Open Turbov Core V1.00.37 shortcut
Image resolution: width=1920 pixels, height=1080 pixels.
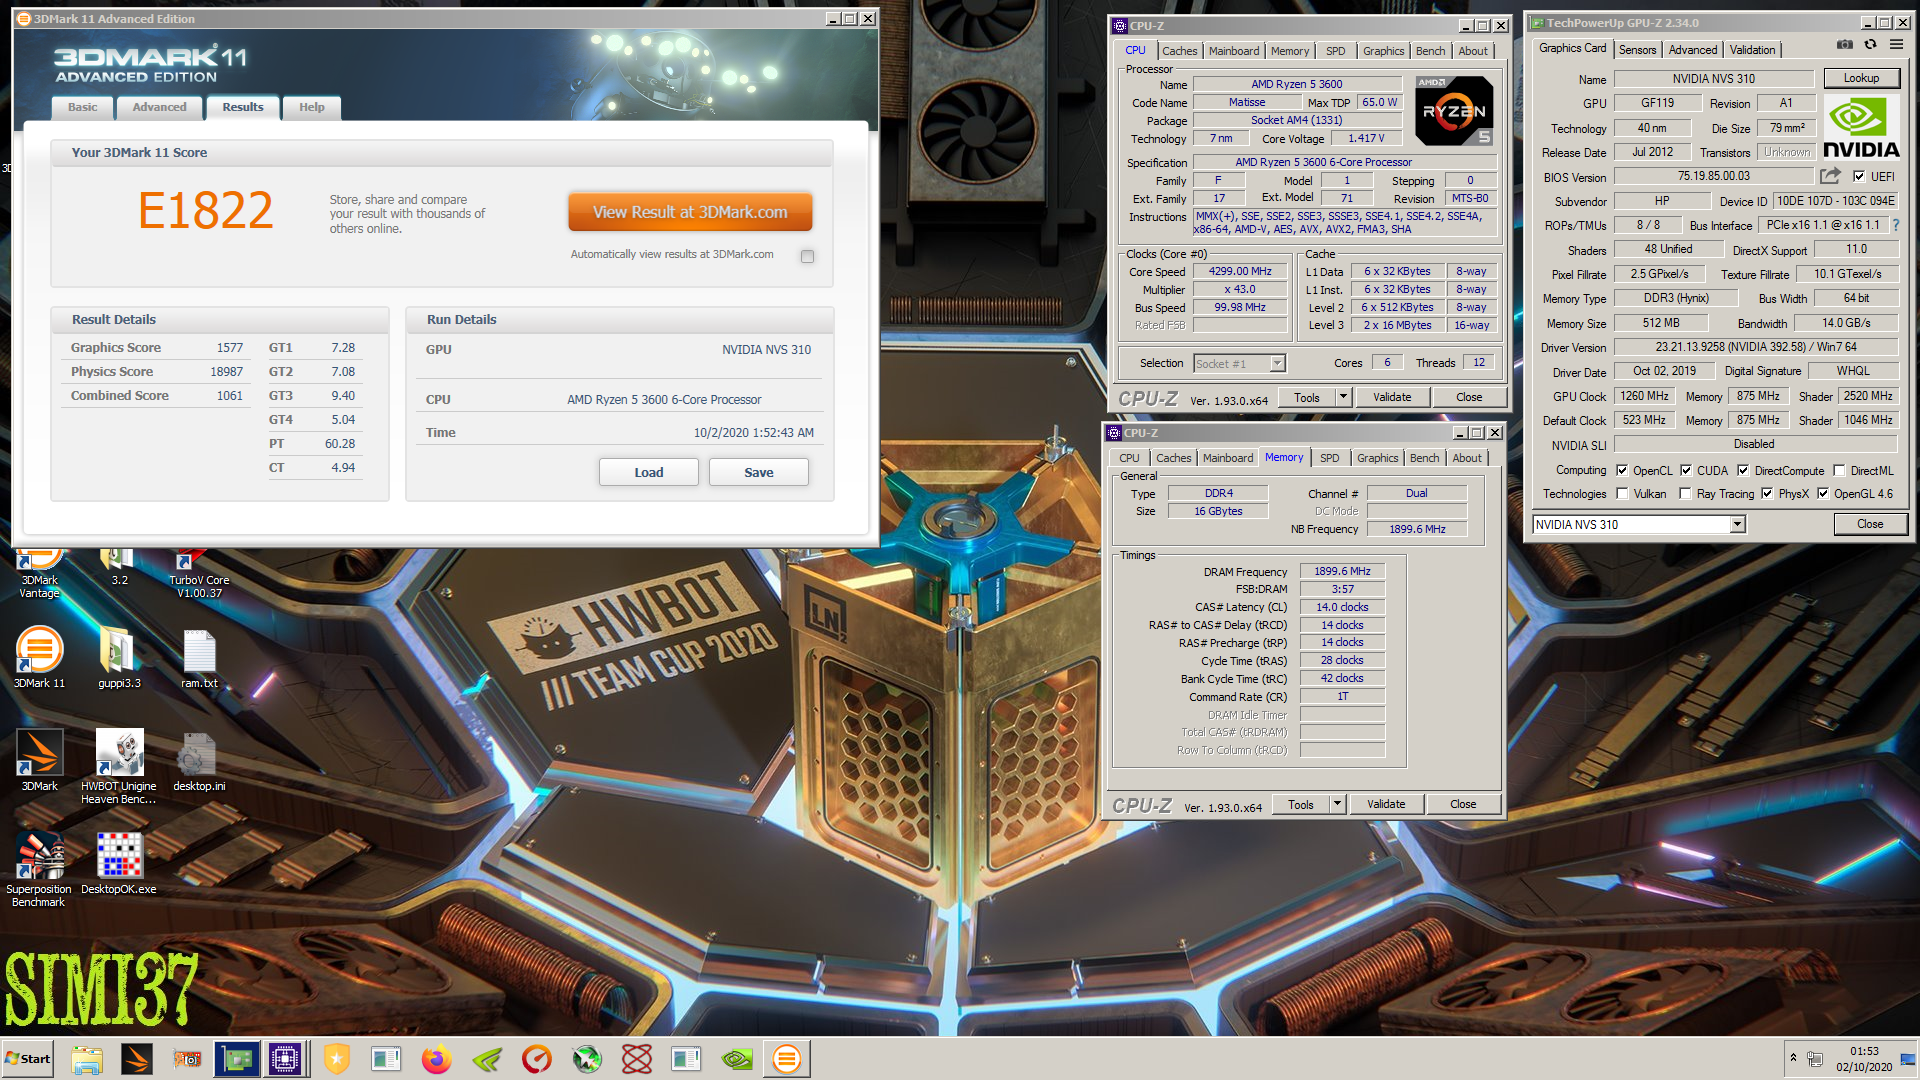coord(199,572)
